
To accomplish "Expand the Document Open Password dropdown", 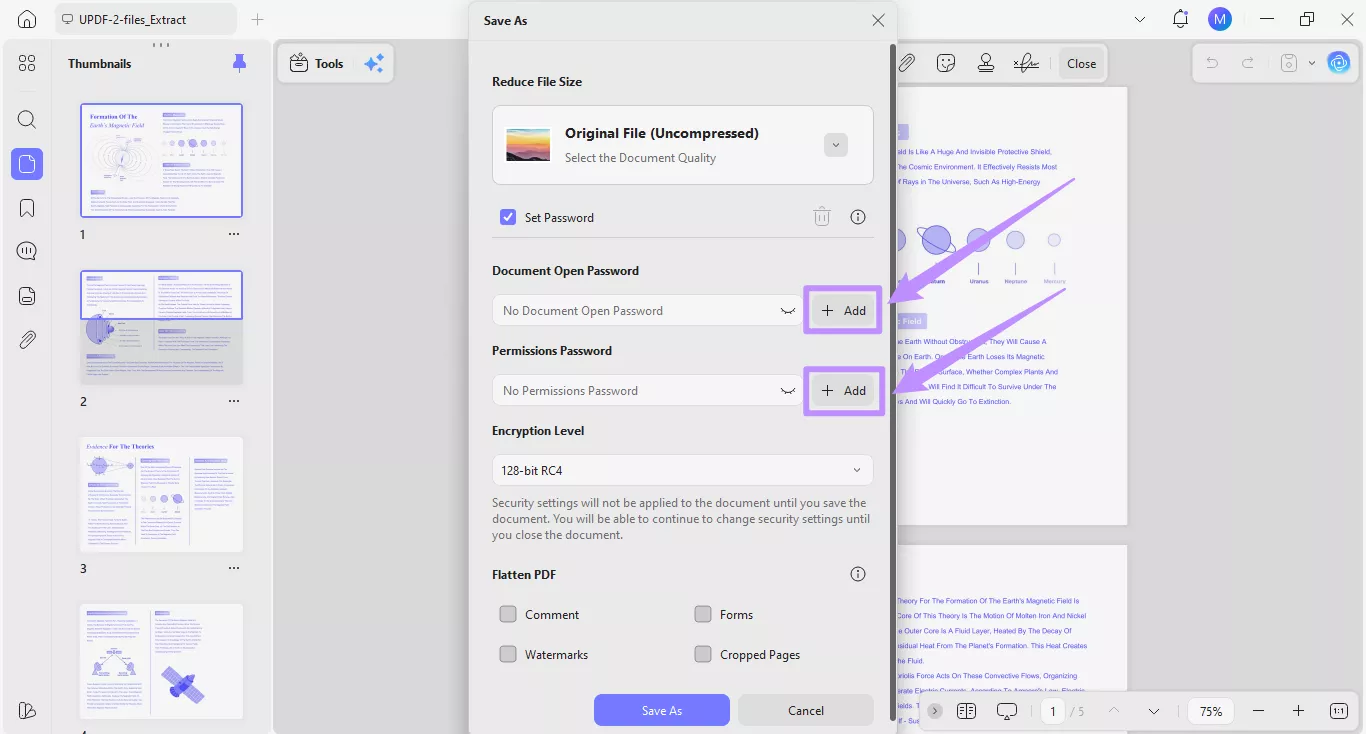I will click(786, 310).
